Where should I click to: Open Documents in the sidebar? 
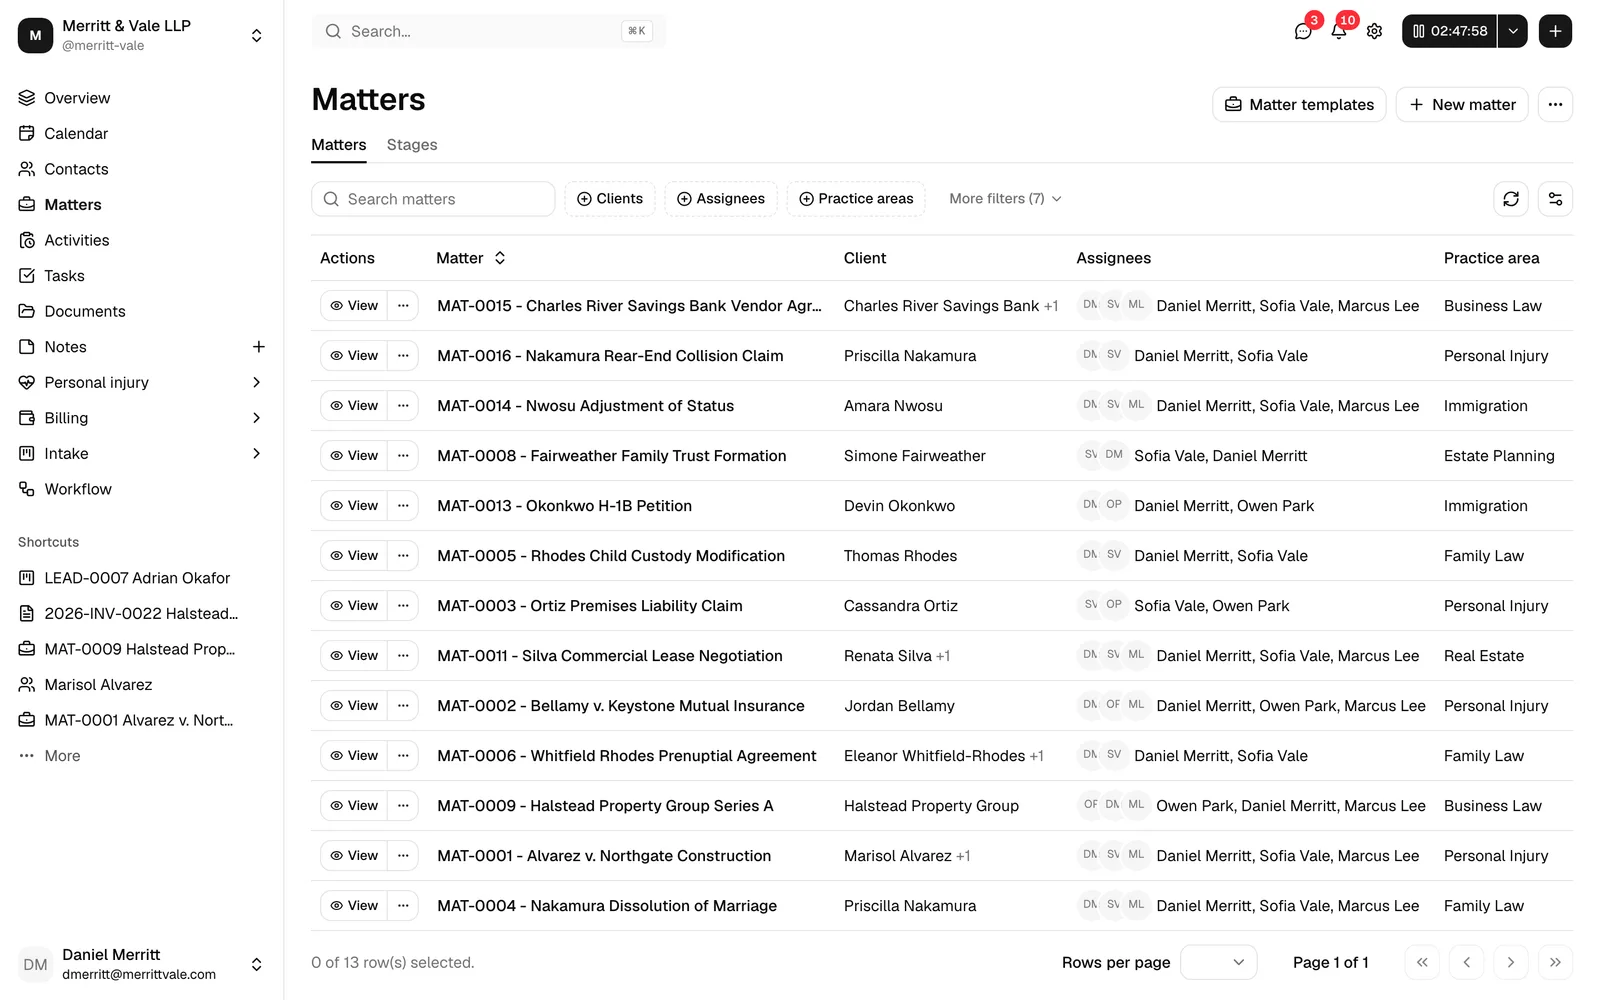pos(141,311)
